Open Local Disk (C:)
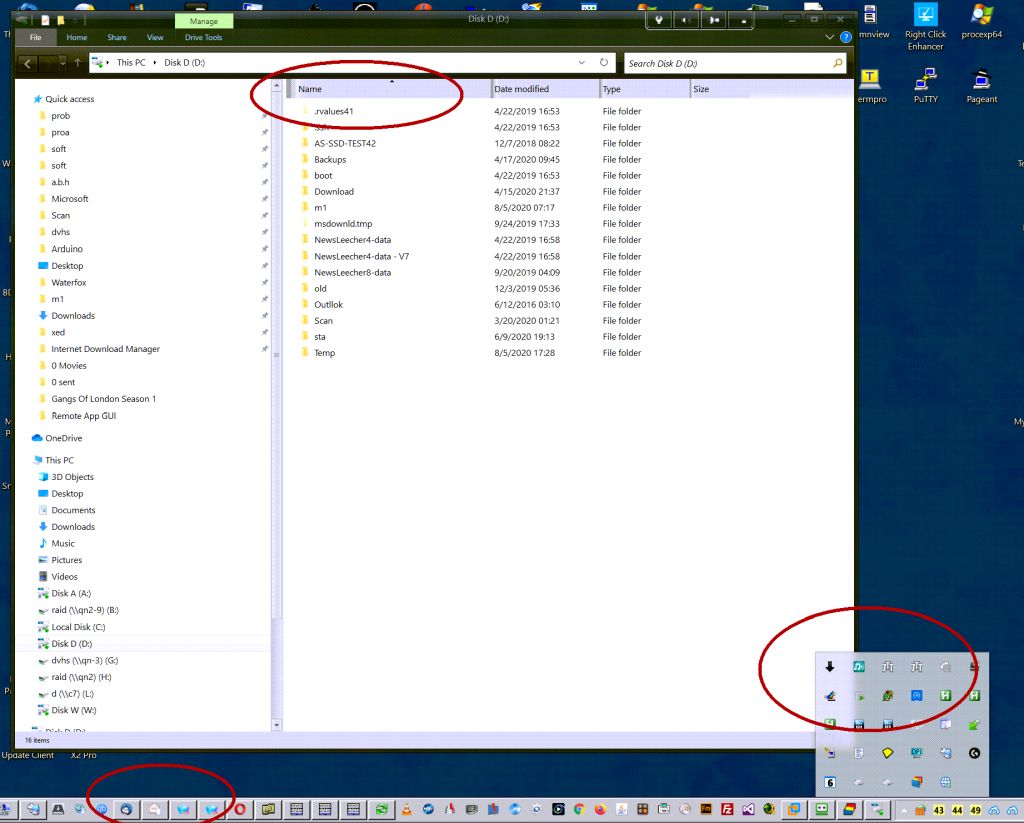This screenshot has height=823, width=1024. (78, 627)
